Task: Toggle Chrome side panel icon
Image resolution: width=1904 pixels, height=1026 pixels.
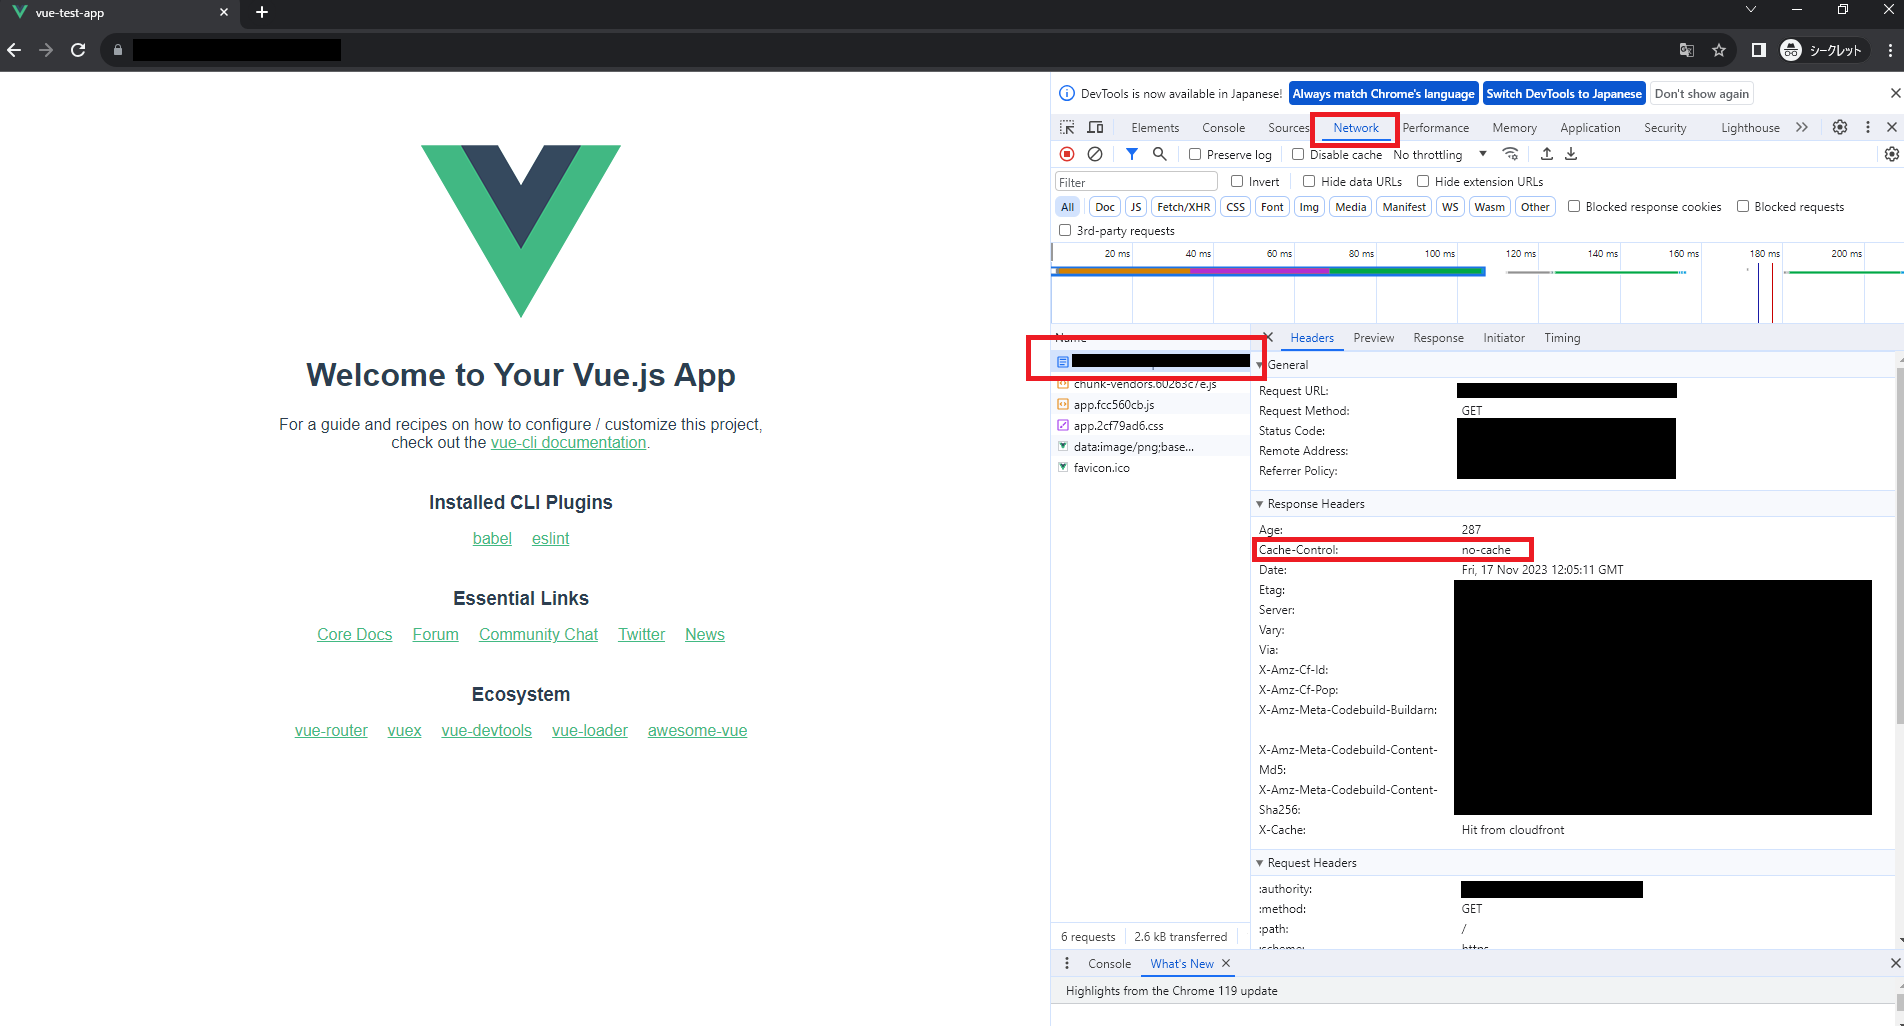Action: coord(1759,50)
